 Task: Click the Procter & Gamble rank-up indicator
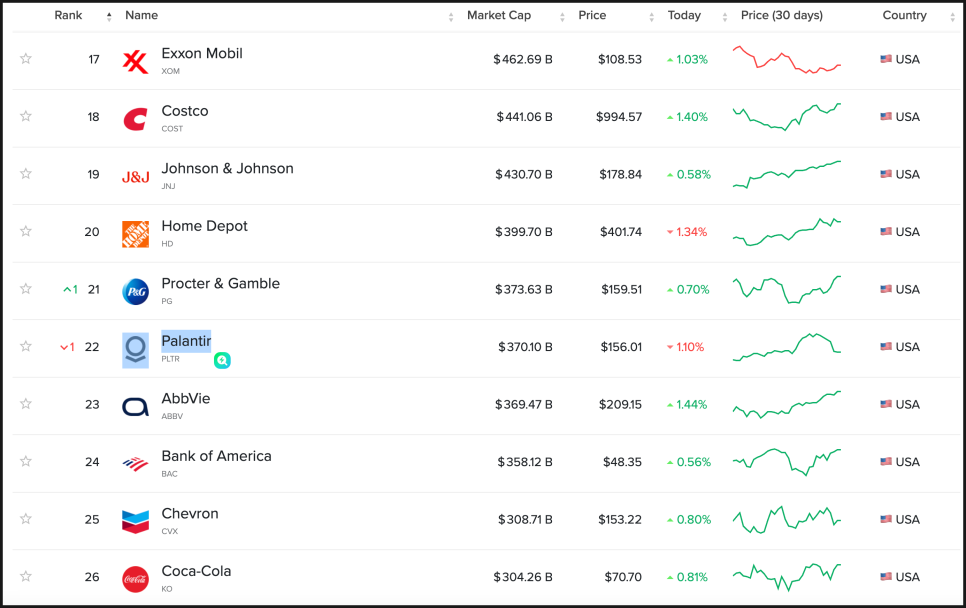[x=70, y=290]
